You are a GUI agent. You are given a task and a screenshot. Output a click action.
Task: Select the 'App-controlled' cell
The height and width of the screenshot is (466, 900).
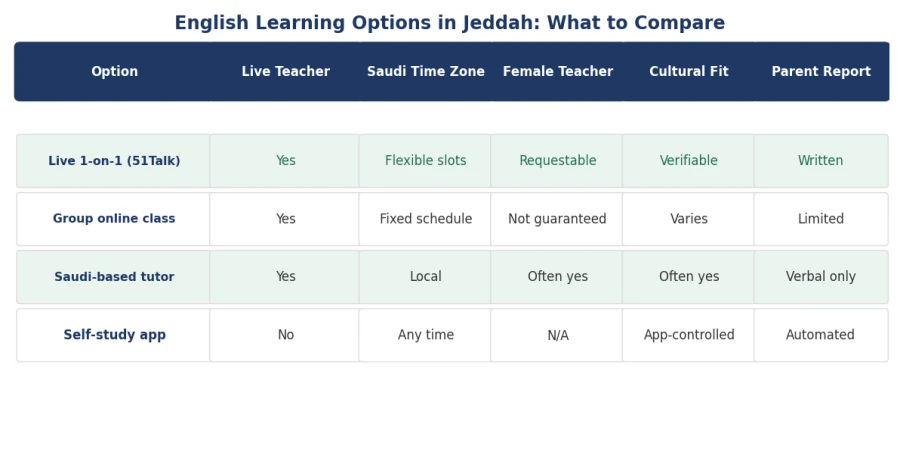[689, 335]
